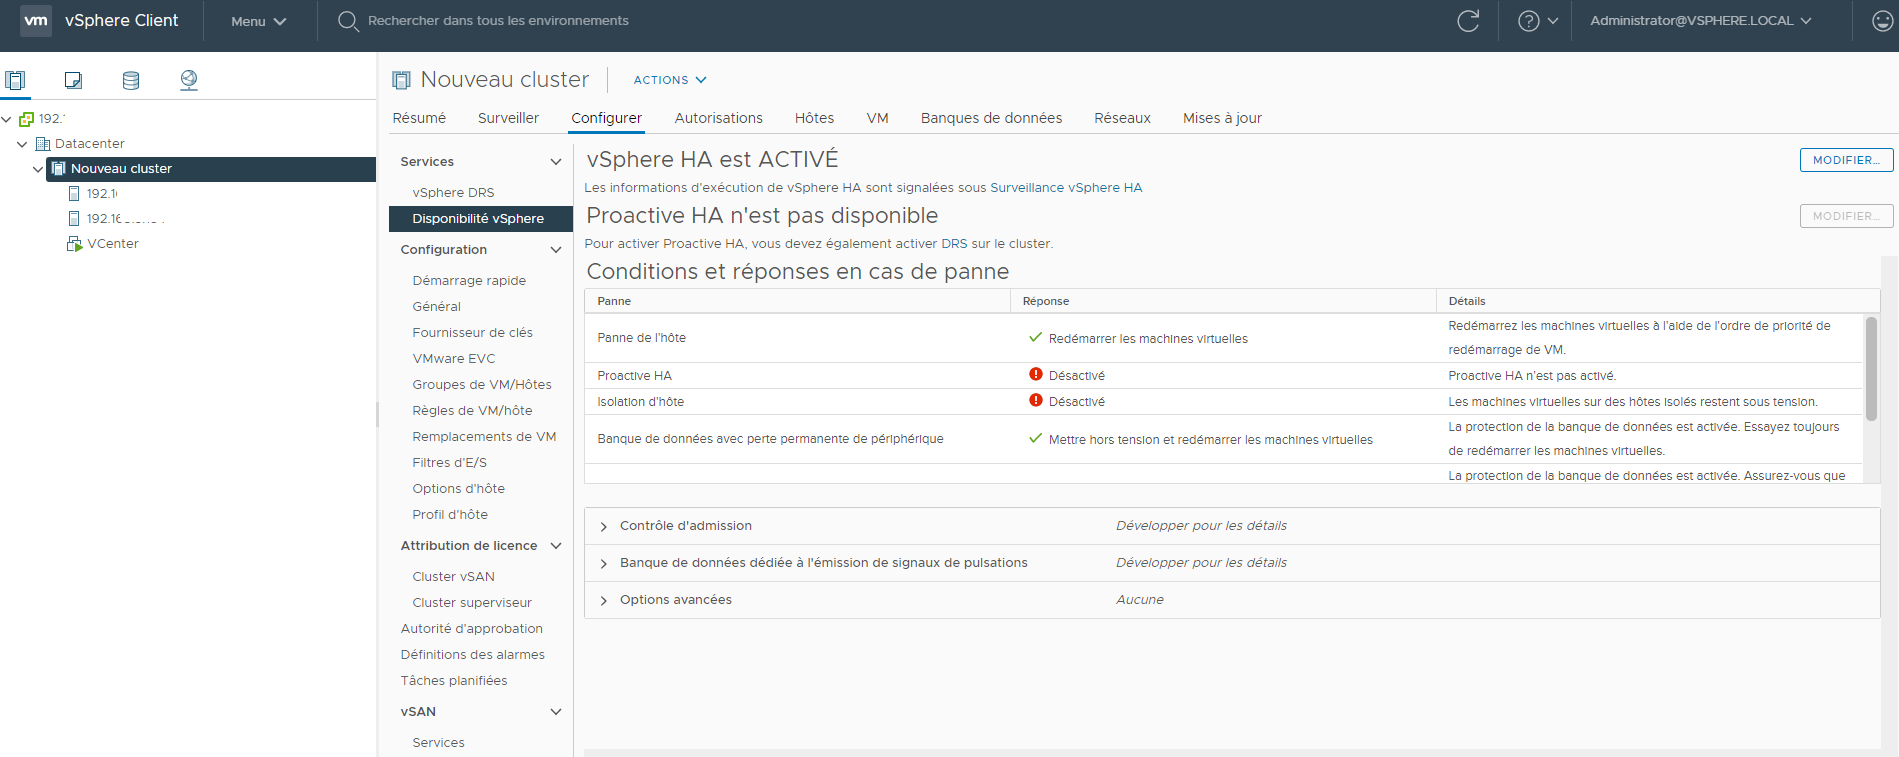Open the Storage inventory view icon
1899x757 pixels.
click(131, 80)
